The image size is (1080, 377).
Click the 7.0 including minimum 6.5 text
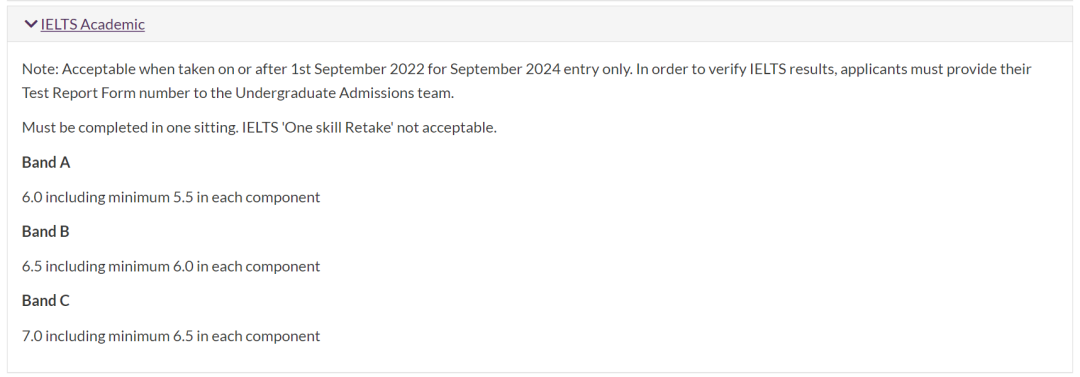pos(171,336)
